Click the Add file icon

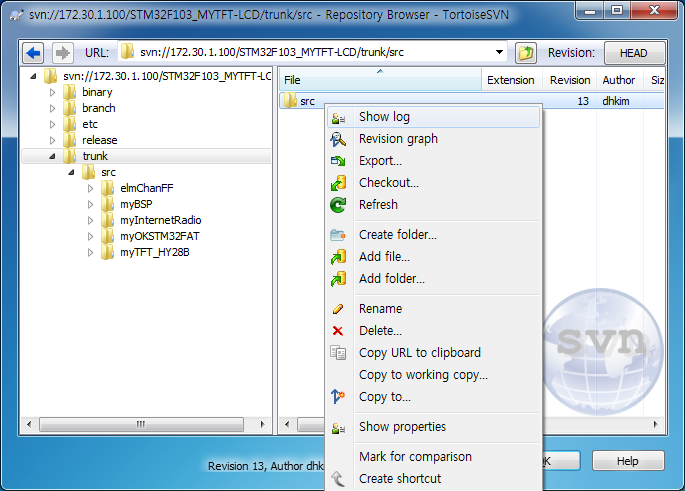338,257
